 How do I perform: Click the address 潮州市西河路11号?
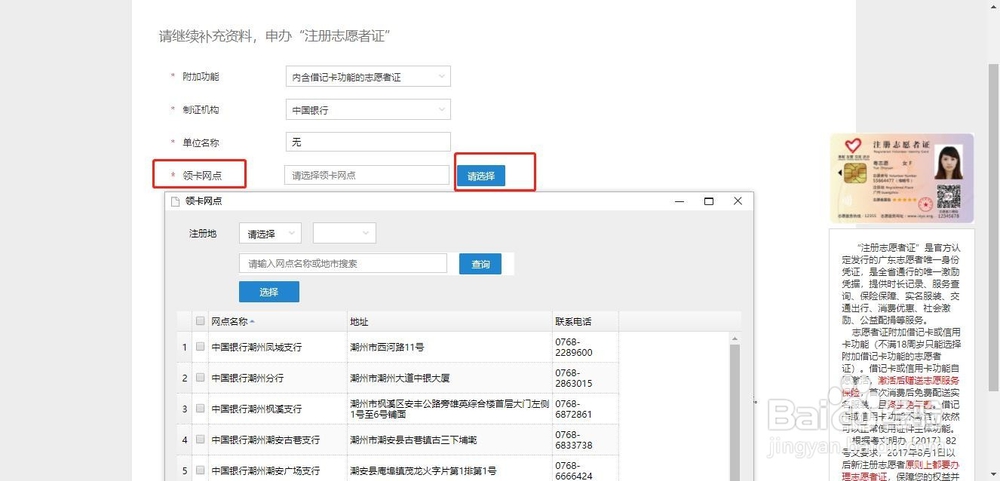[387, 348]
